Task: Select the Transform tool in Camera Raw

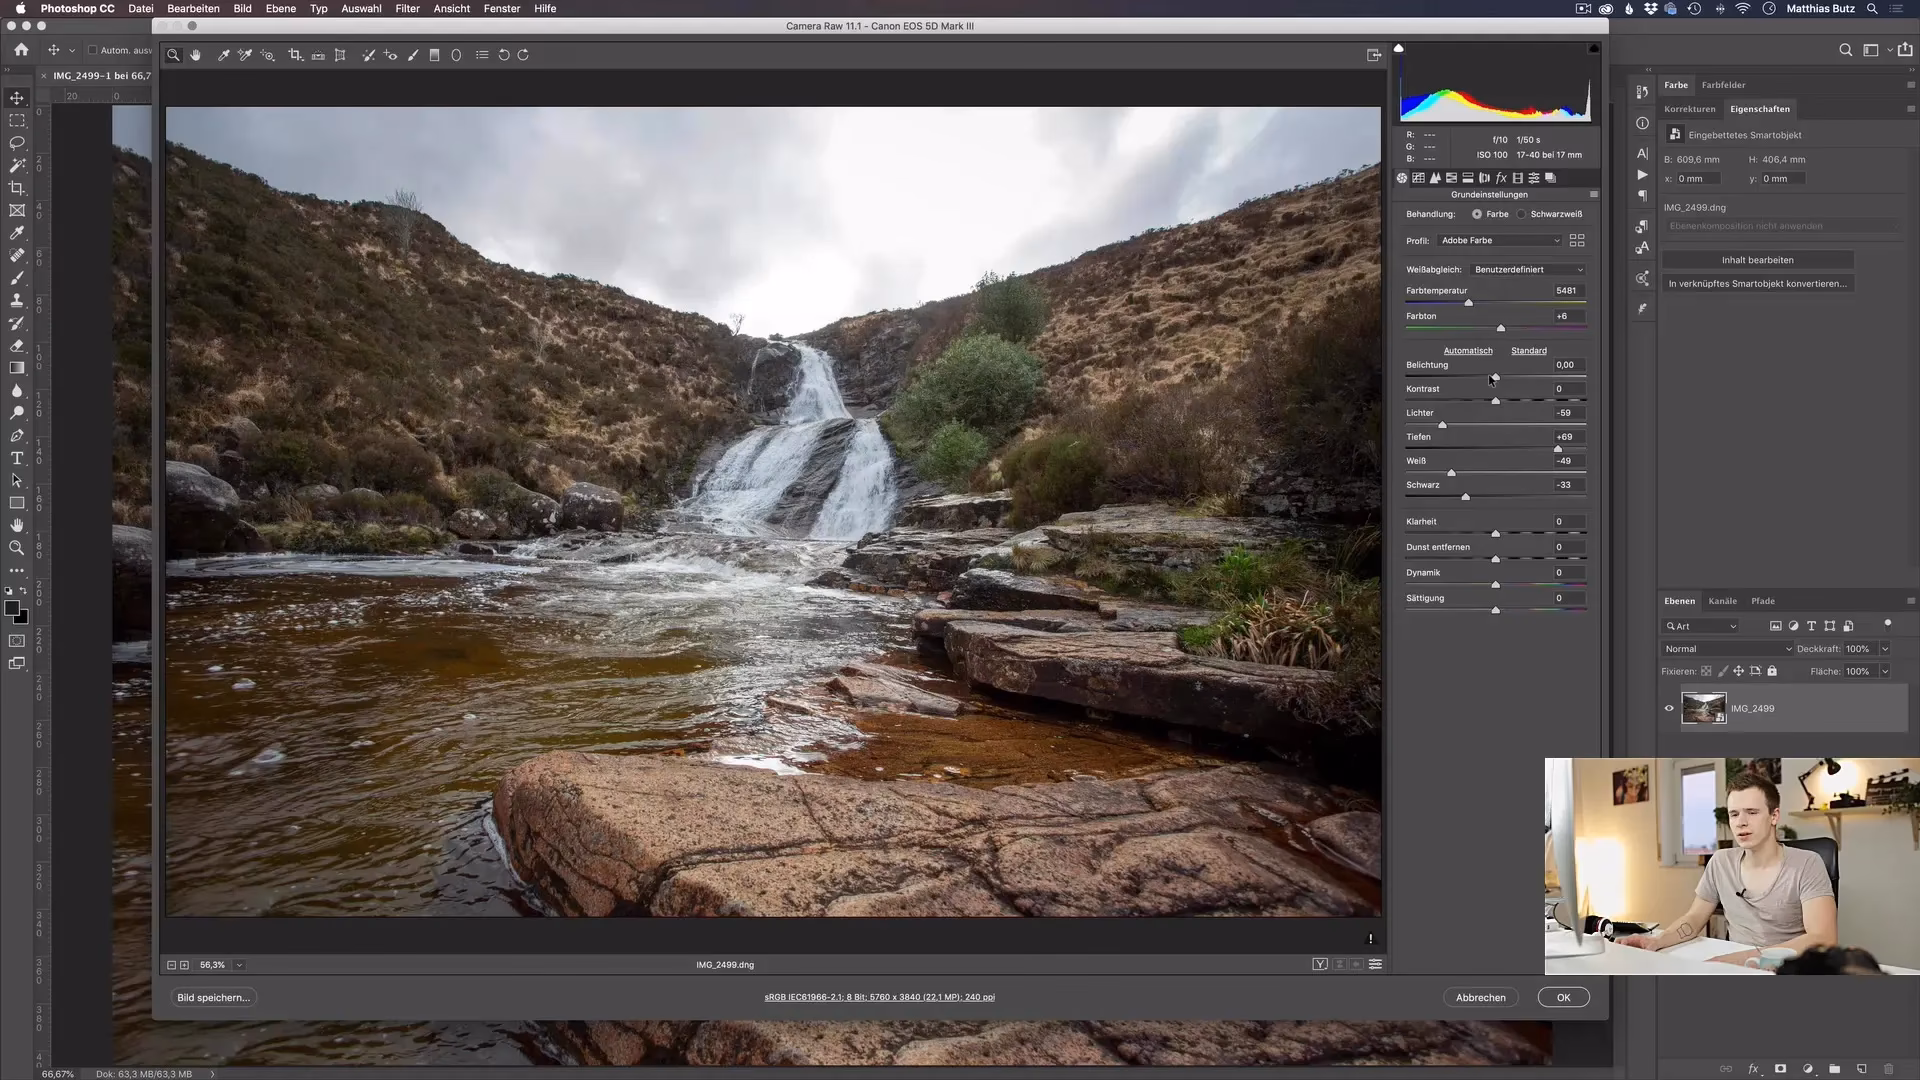Action: [340, 55]
